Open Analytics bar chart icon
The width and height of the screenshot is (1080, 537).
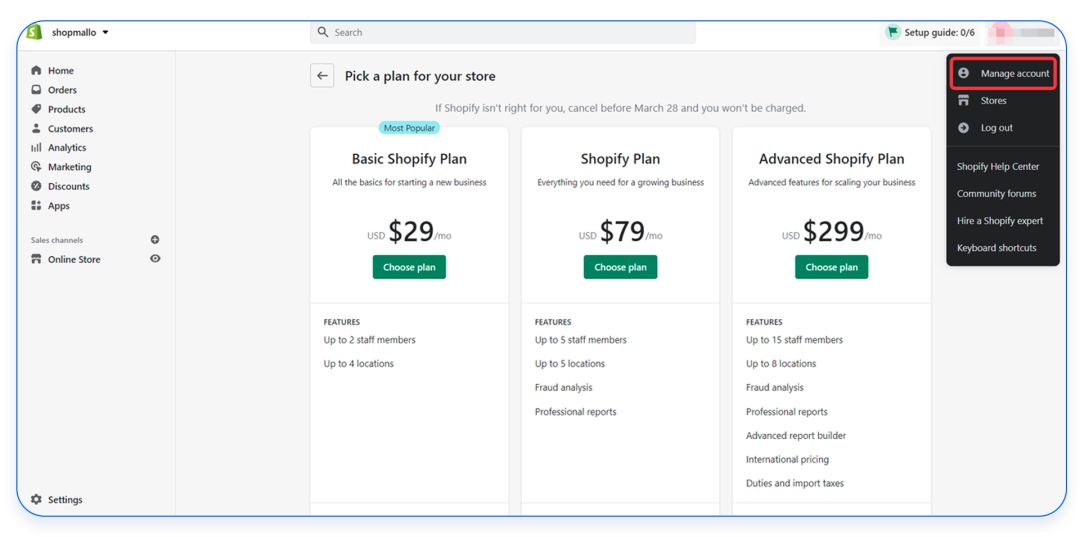point(37,148)
